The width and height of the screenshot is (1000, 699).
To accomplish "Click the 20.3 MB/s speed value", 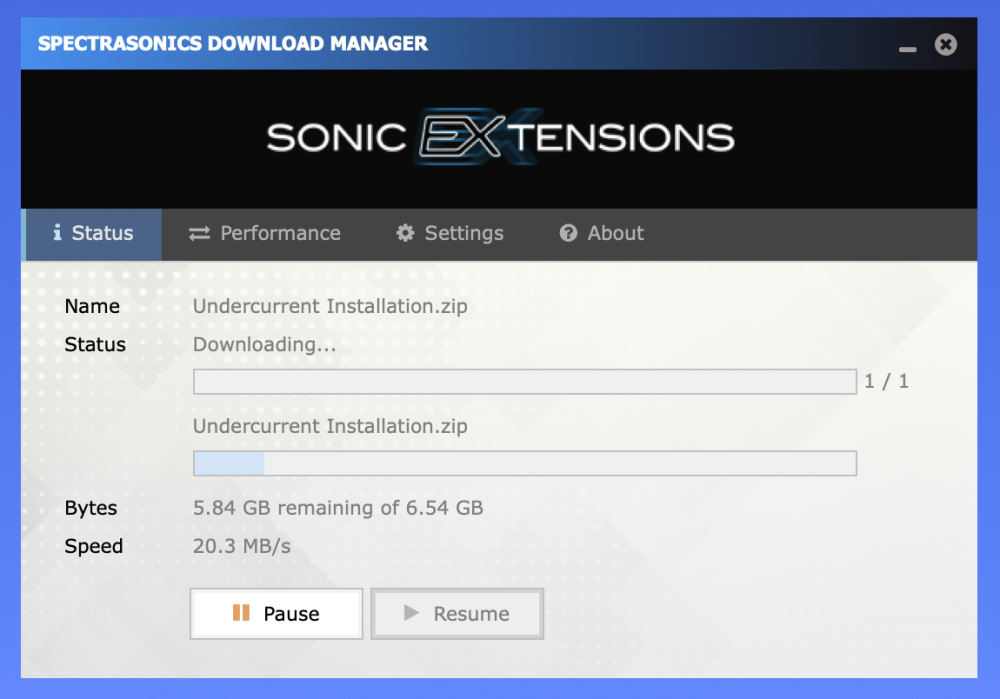I will (x=242, y=546).
